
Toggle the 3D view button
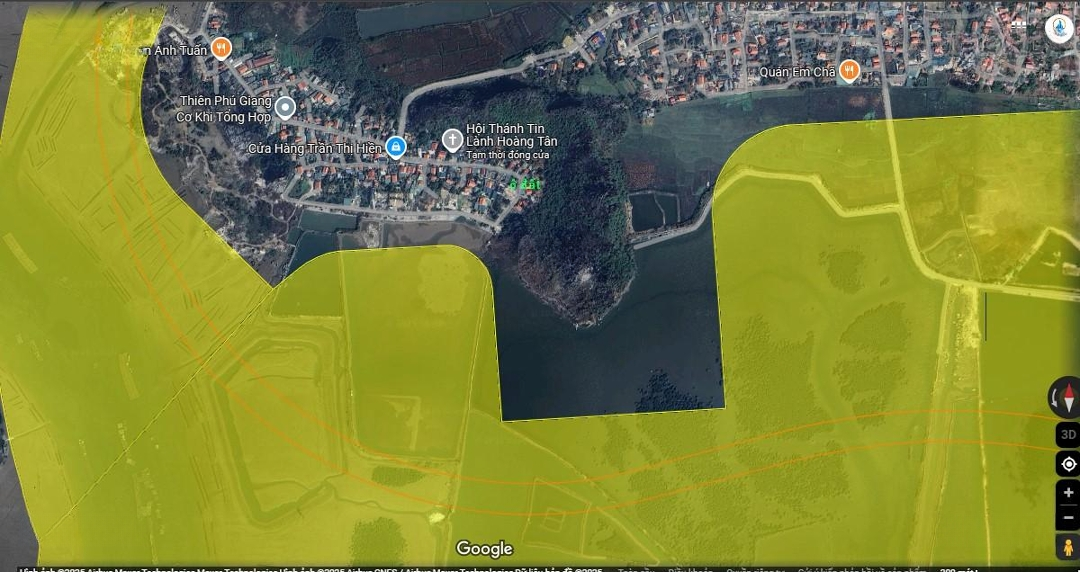click(1068, 435)
